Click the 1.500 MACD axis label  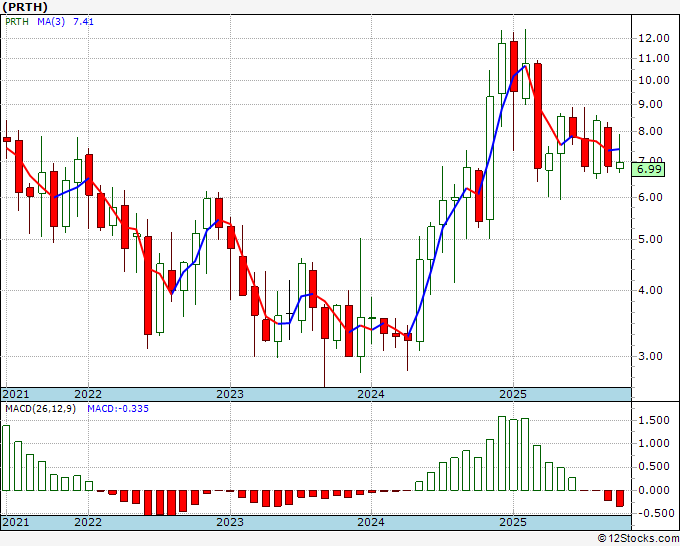pos(654,420)
